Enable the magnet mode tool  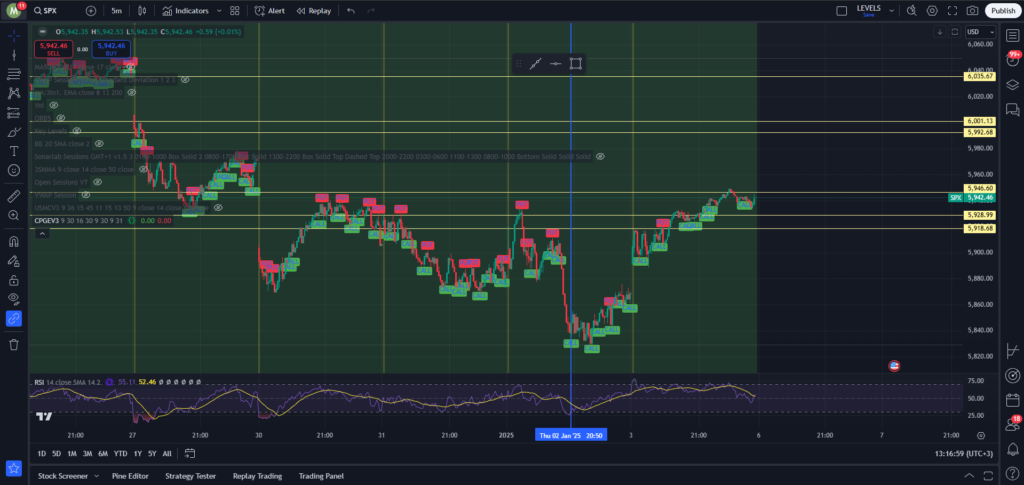click(14, 242)
